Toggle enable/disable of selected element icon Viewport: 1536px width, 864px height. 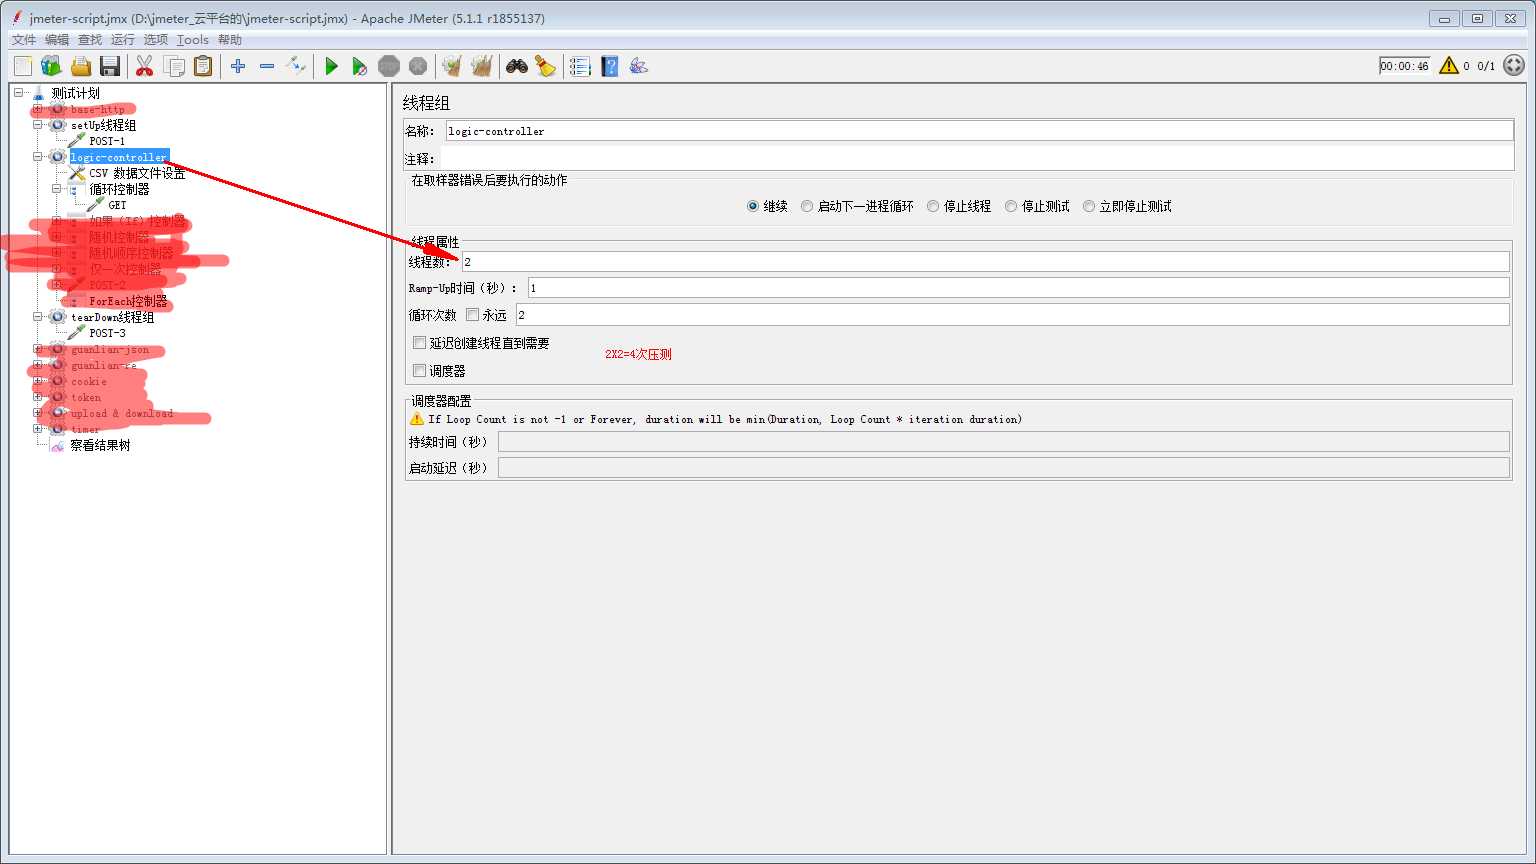296,66
